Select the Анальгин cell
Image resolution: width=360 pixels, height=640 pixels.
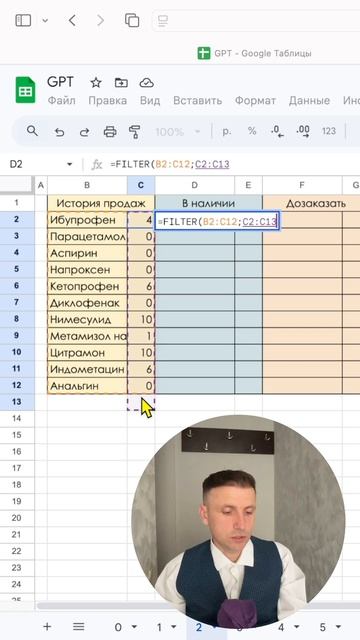[x=87, y=386]
